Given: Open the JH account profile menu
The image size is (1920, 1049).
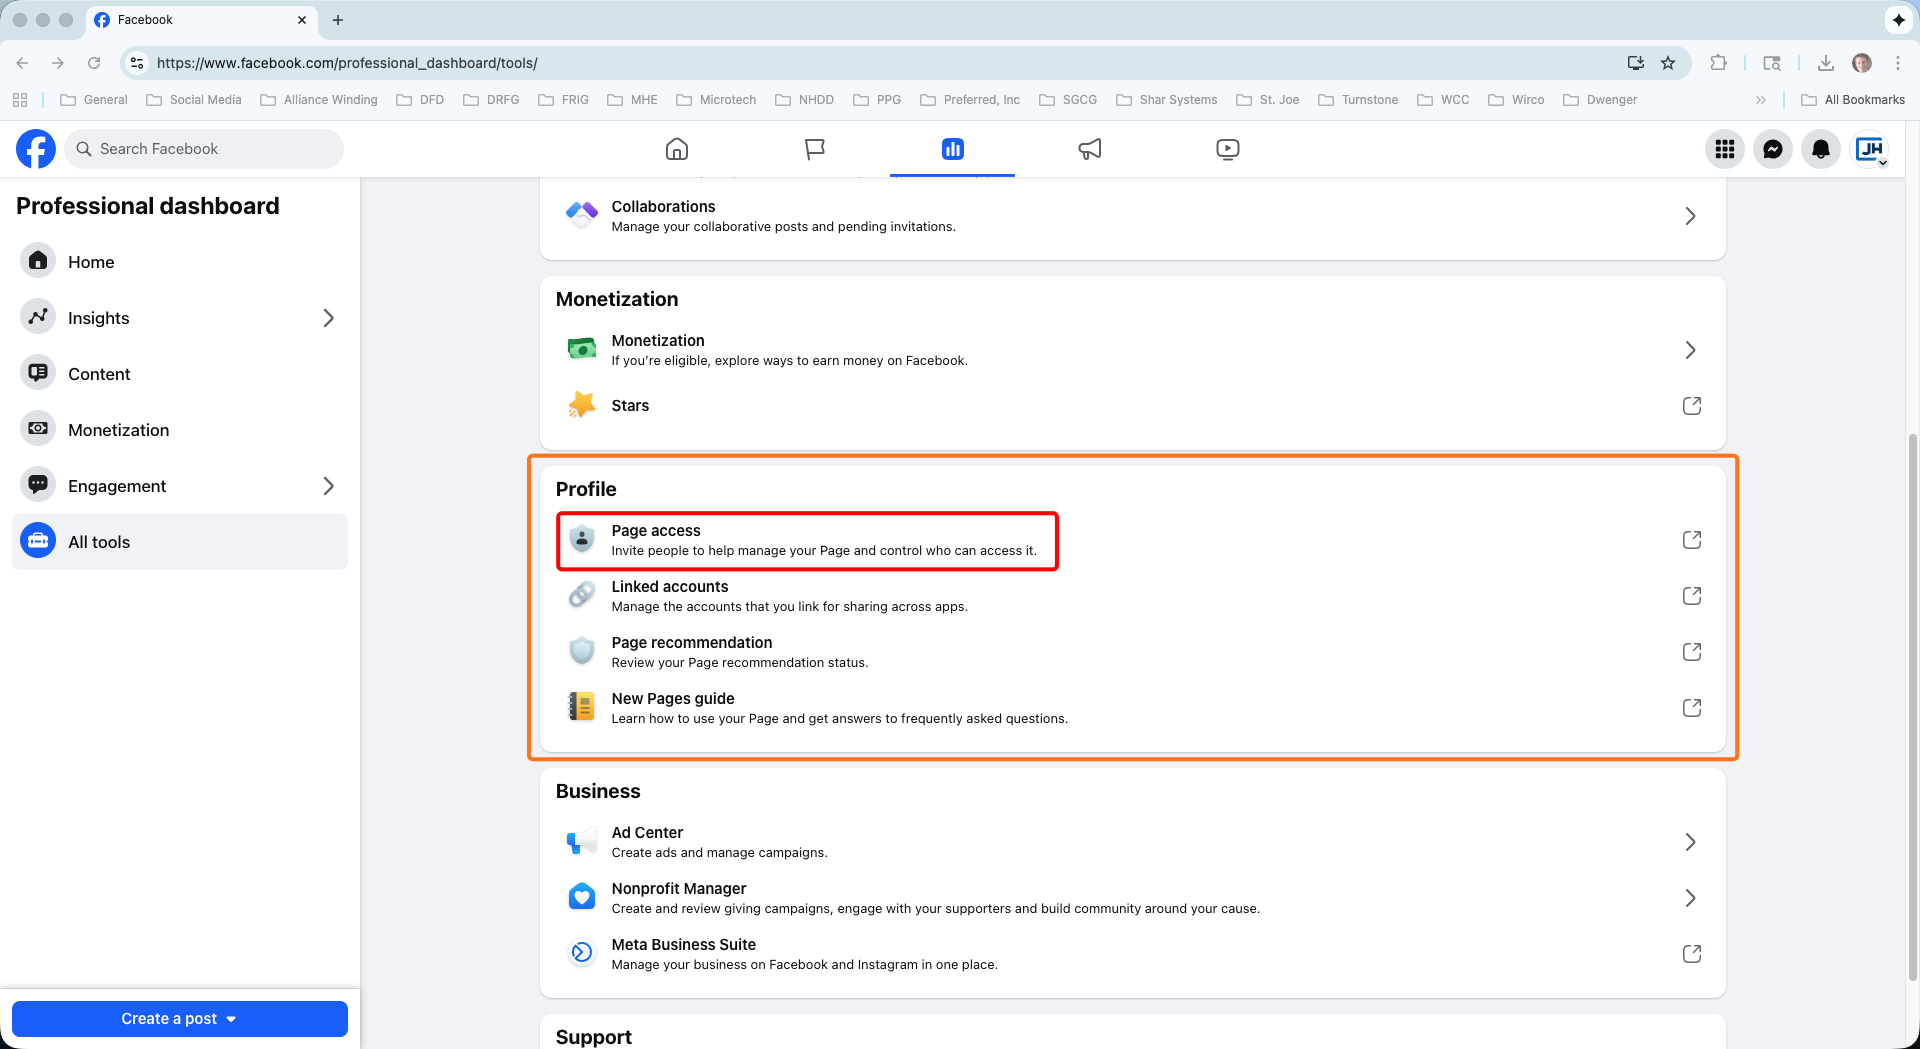Looking at the screenshot, I should (1870, 149).
